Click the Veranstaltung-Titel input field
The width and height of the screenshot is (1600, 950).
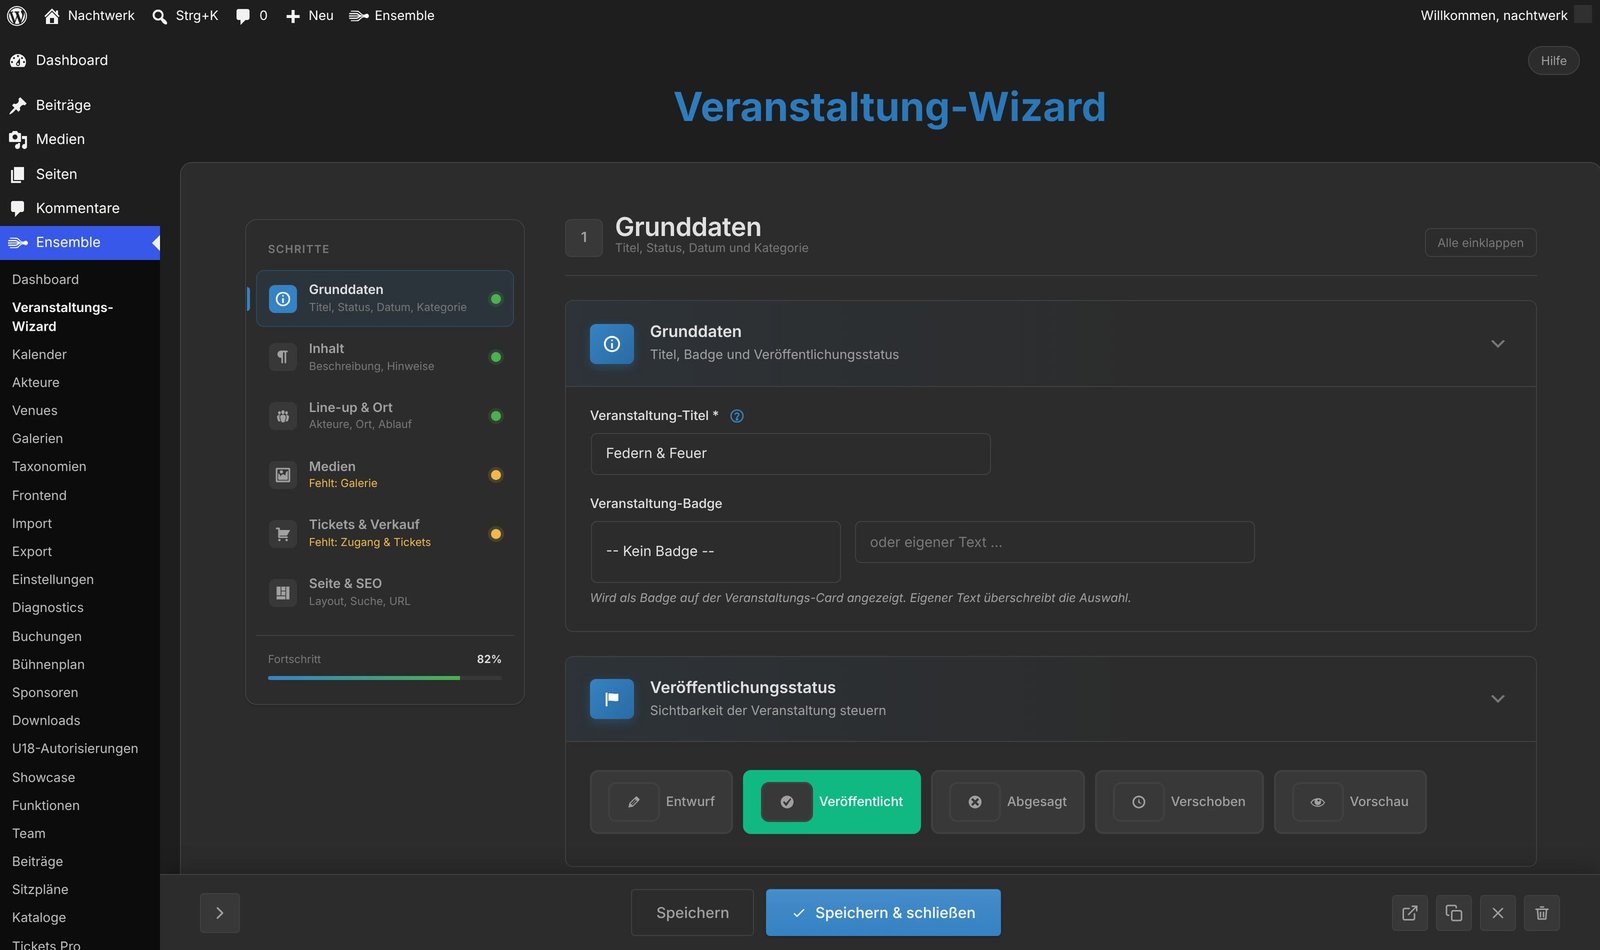791,454
